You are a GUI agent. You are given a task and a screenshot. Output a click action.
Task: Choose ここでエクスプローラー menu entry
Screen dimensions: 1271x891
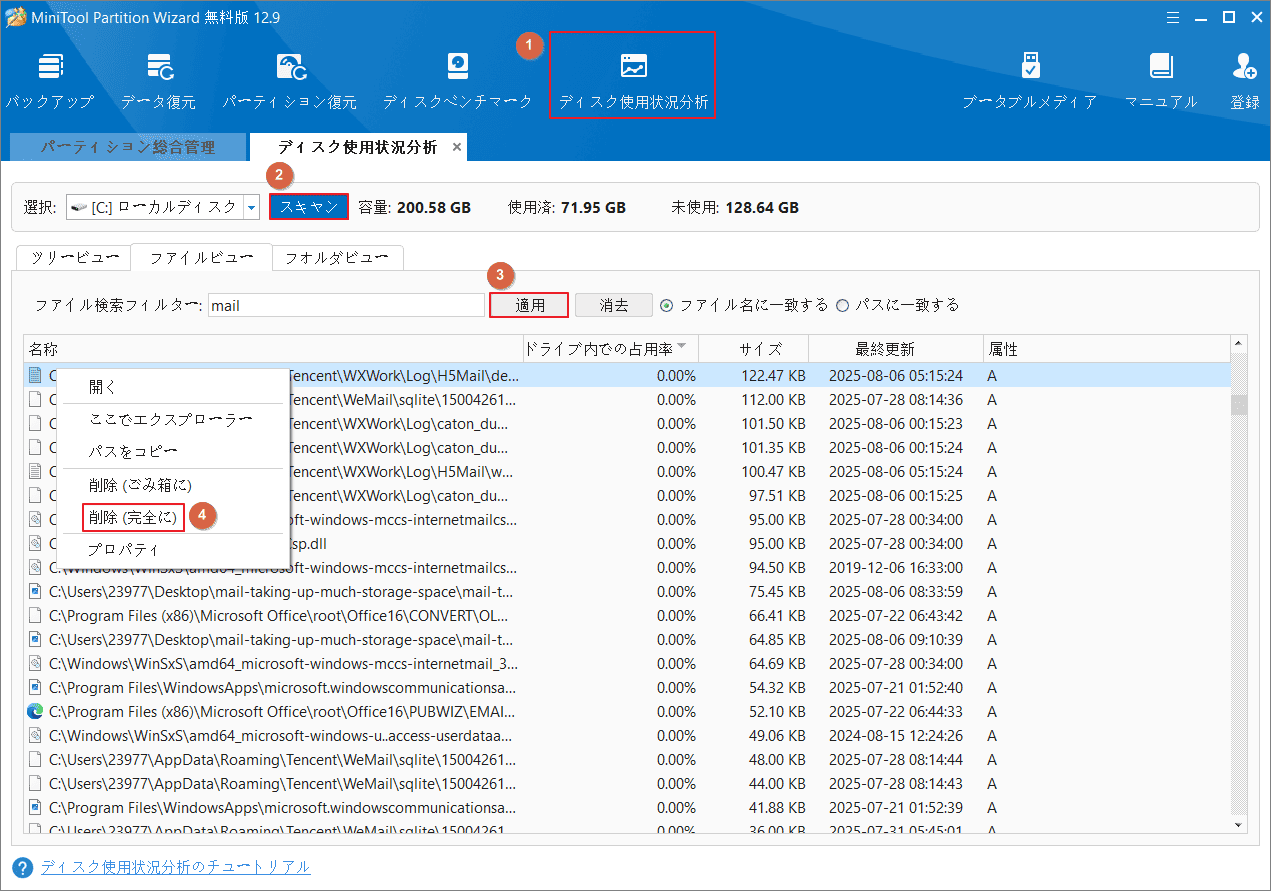pos(173,419)
